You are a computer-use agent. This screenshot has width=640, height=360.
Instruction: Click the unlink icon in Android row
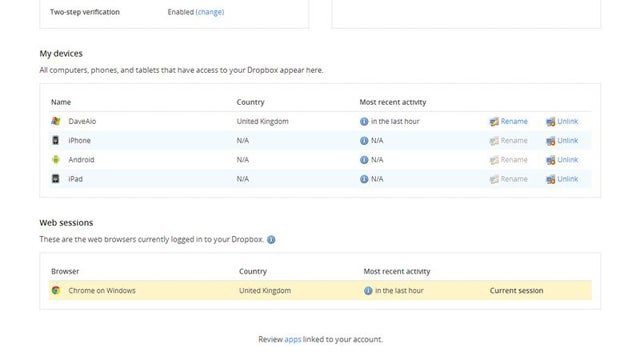click(551, 160)
